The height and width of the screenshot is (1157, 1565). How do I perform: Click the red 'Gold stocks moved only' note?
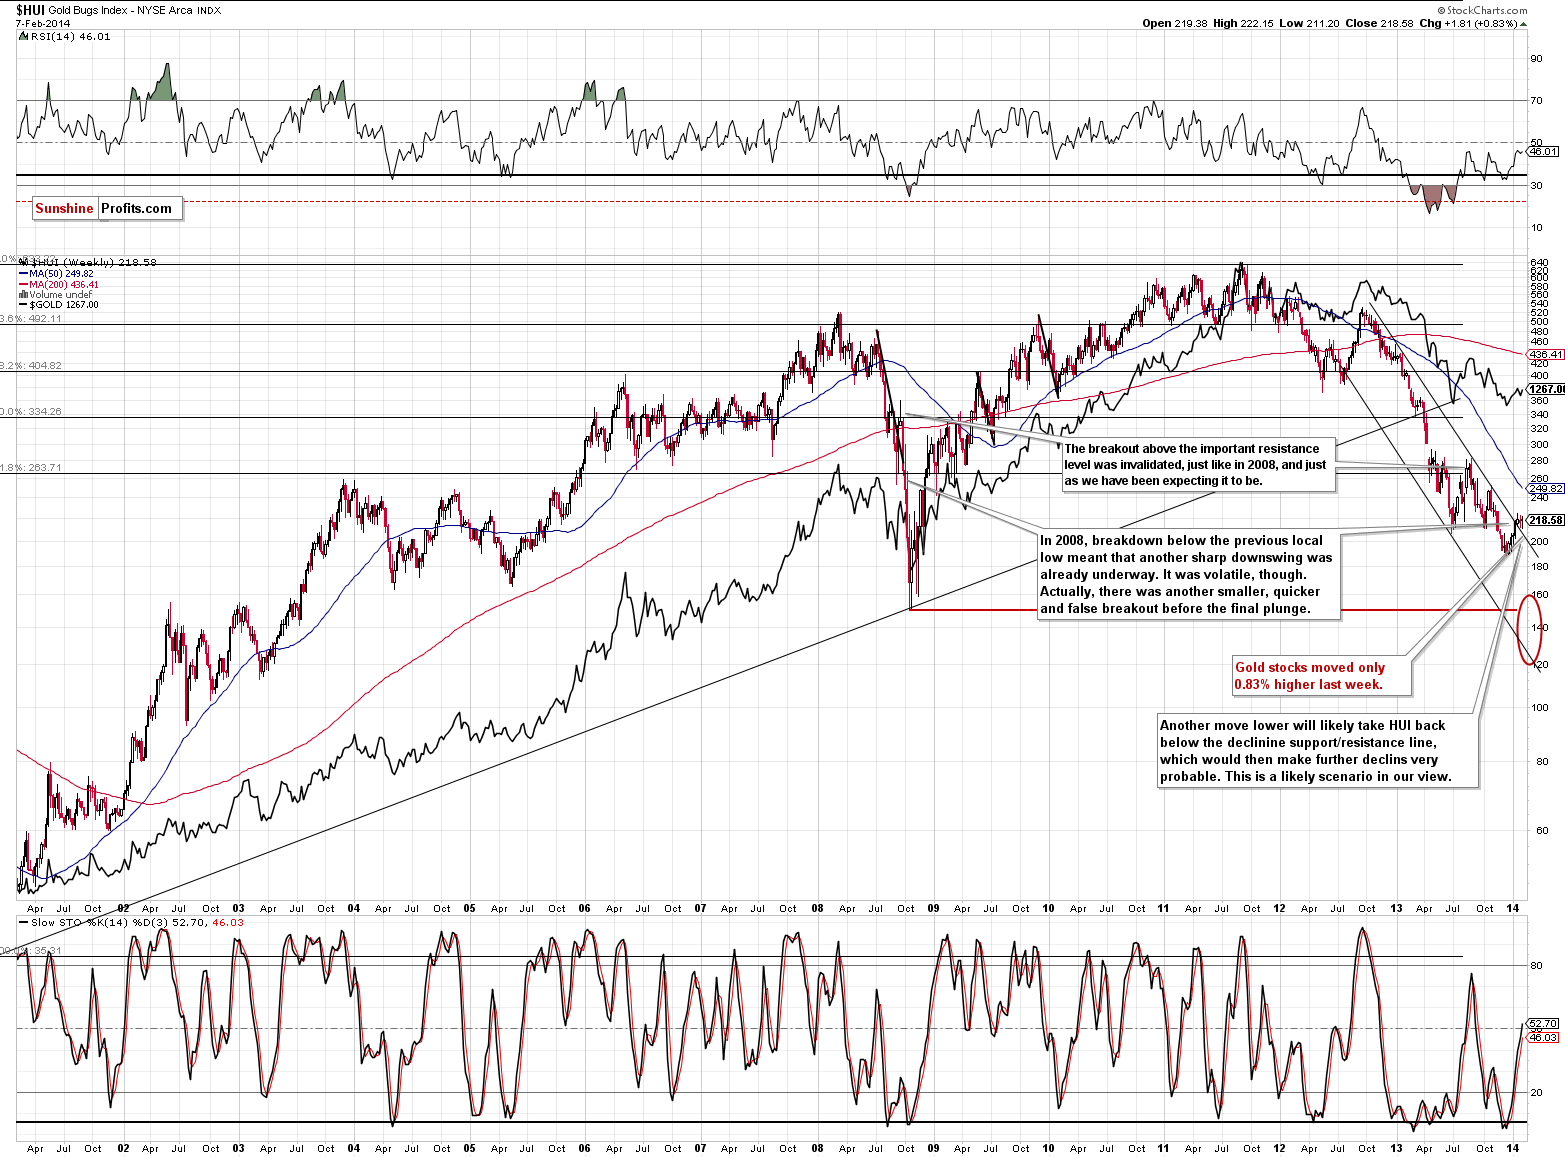tap(1320, 676)
